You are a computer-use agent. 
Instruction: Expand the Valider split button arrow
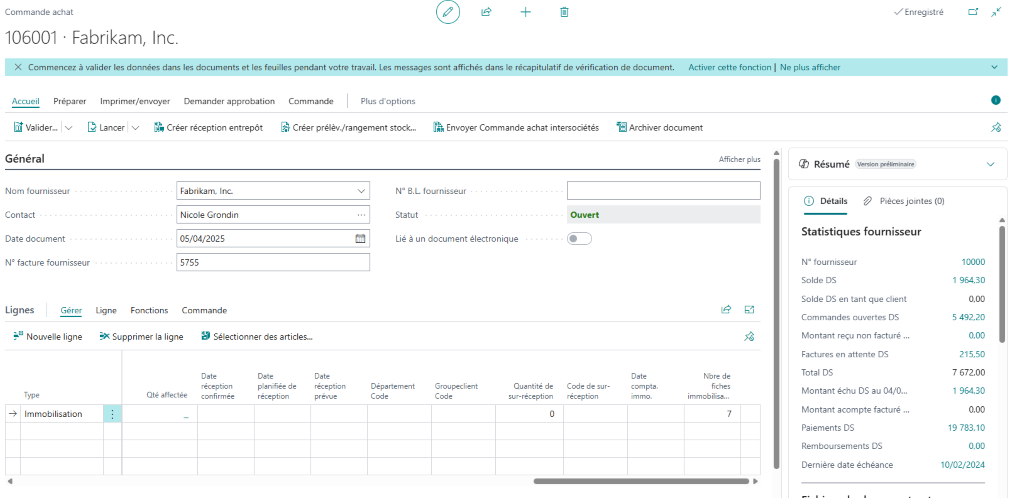(x=69, y=128)
